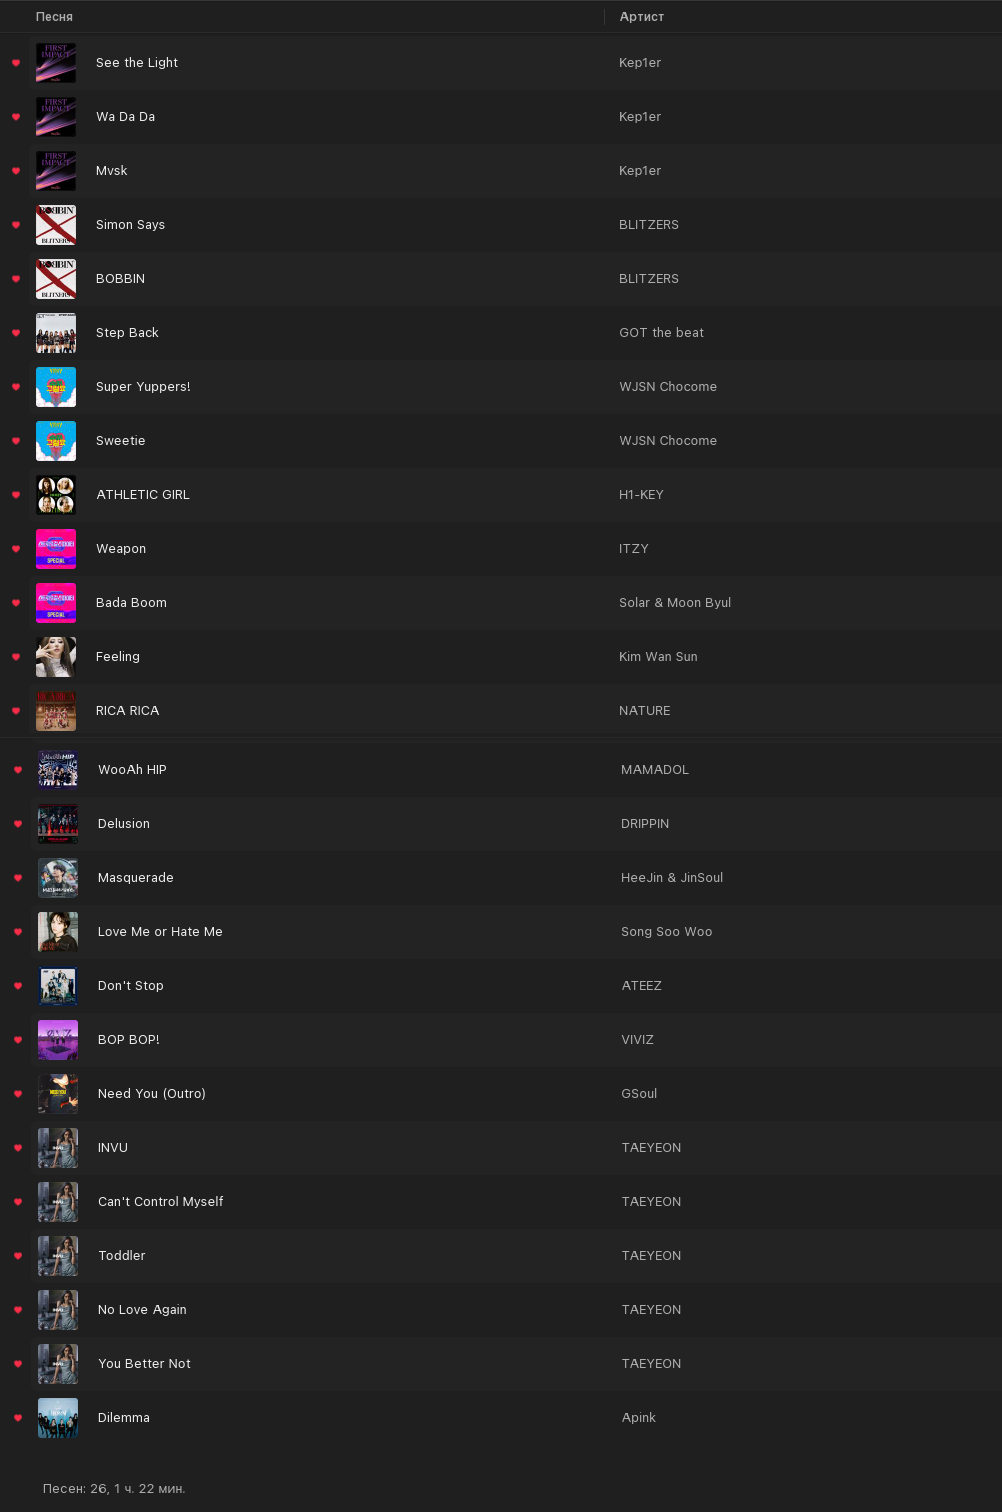Click Super Yuppers! album art

56,387
